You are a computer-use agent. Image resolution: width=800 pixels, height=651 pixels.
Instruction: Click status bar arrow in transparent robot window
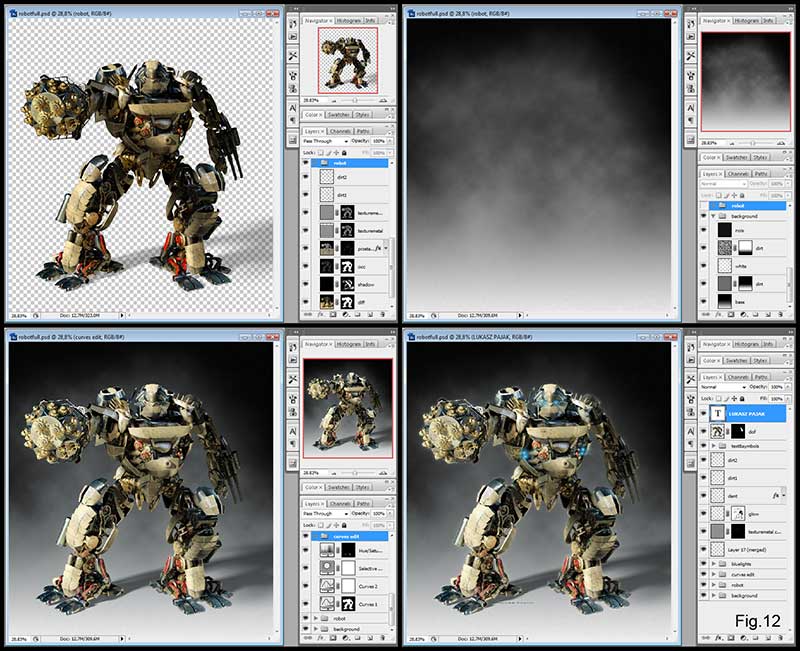pyautogui.click(x=121, y=315)
